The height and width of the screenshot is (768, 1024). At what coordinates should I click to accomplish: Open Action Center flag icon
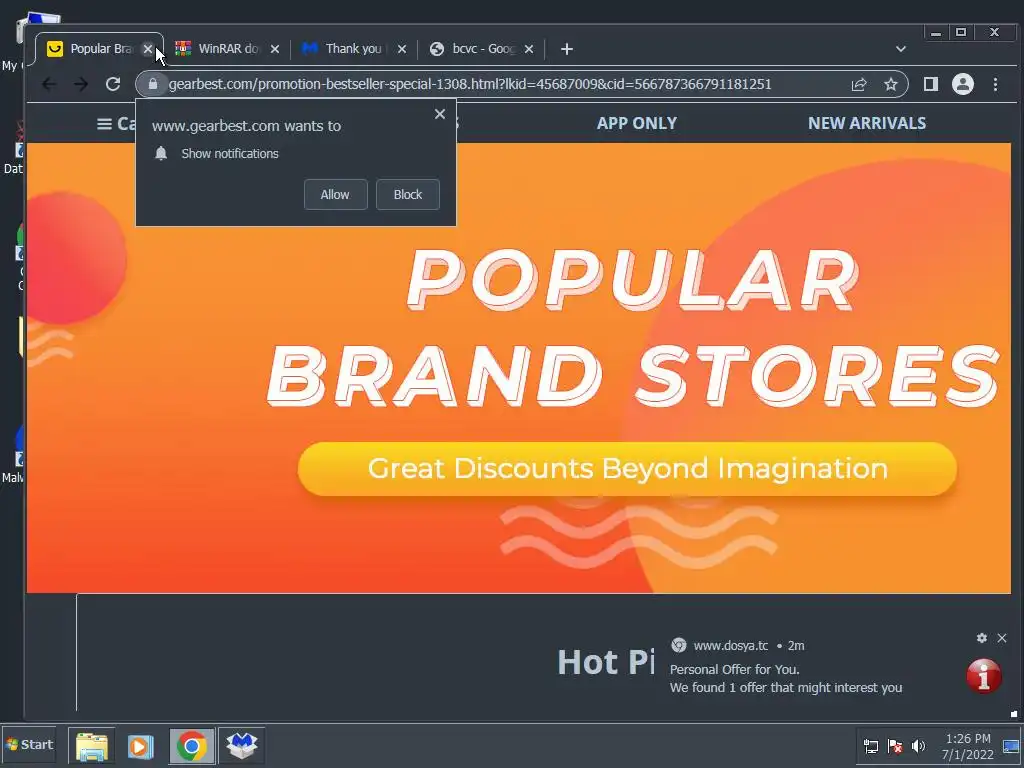click(895, 746)
